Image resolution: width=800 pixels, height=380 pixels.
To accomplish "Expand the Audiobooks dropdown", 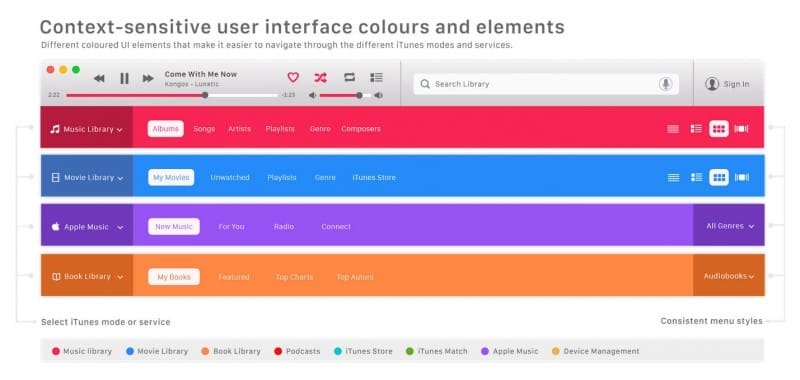I will click(729, 276).
